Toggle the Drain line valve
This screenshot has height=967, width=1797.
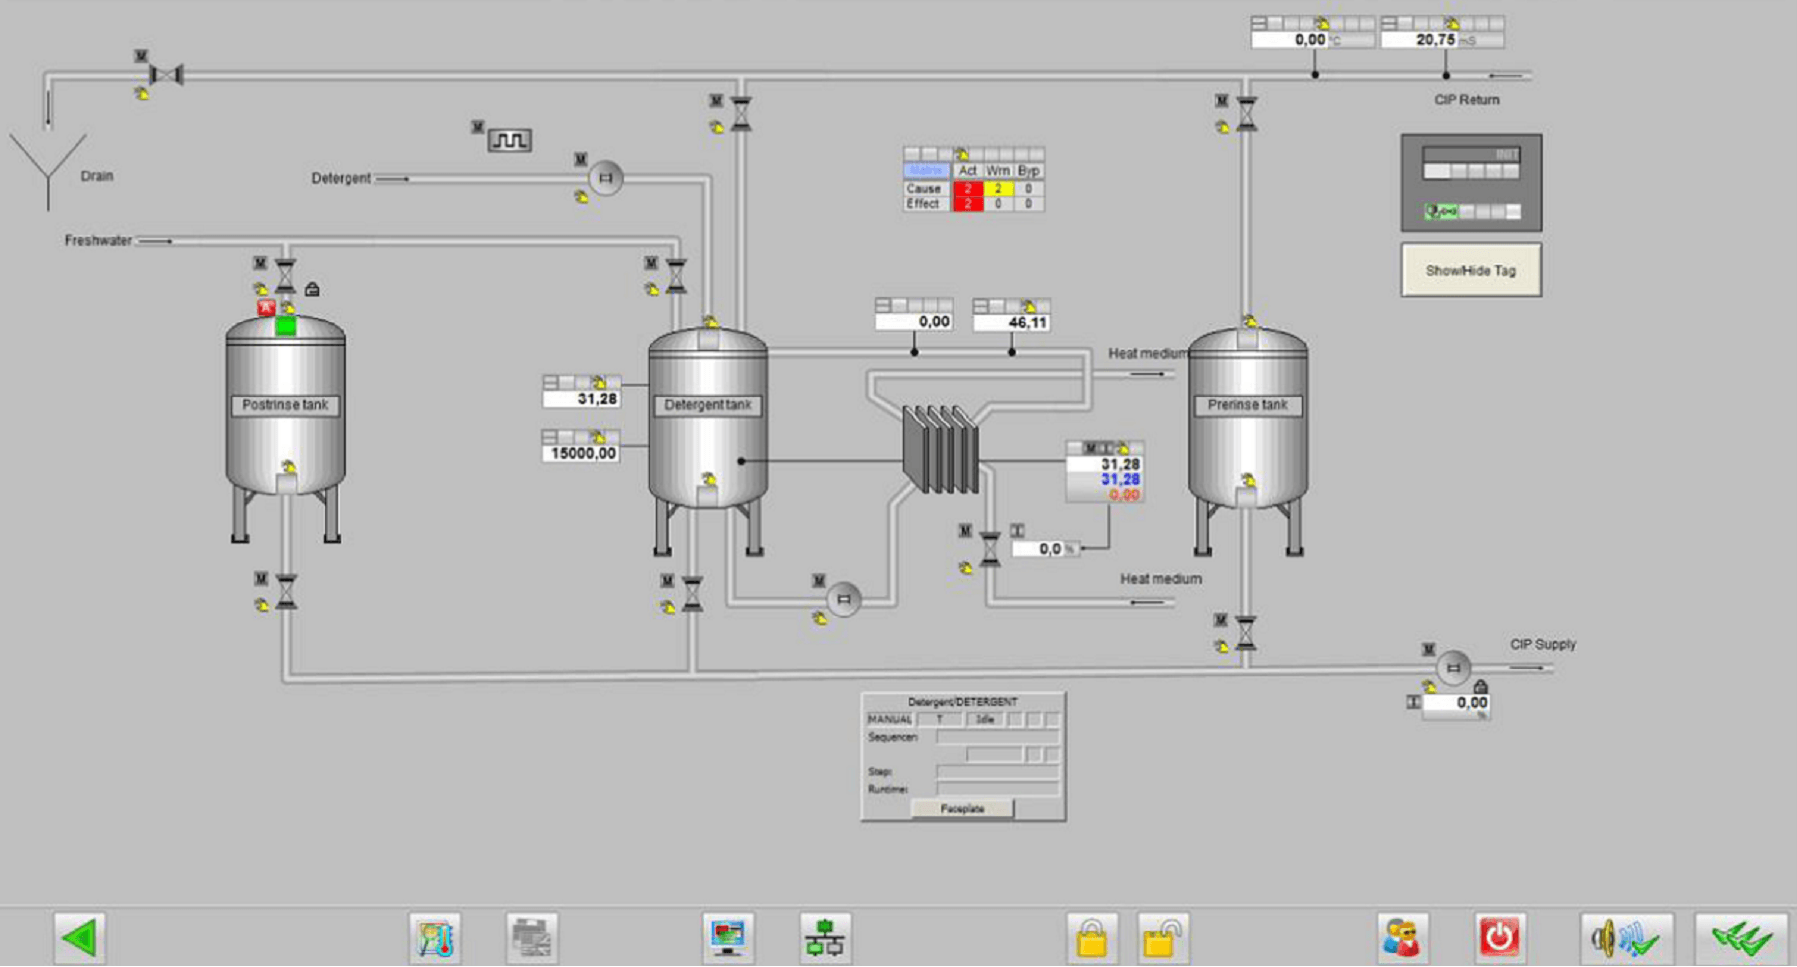pyautogui.click(x=166, y=75)
